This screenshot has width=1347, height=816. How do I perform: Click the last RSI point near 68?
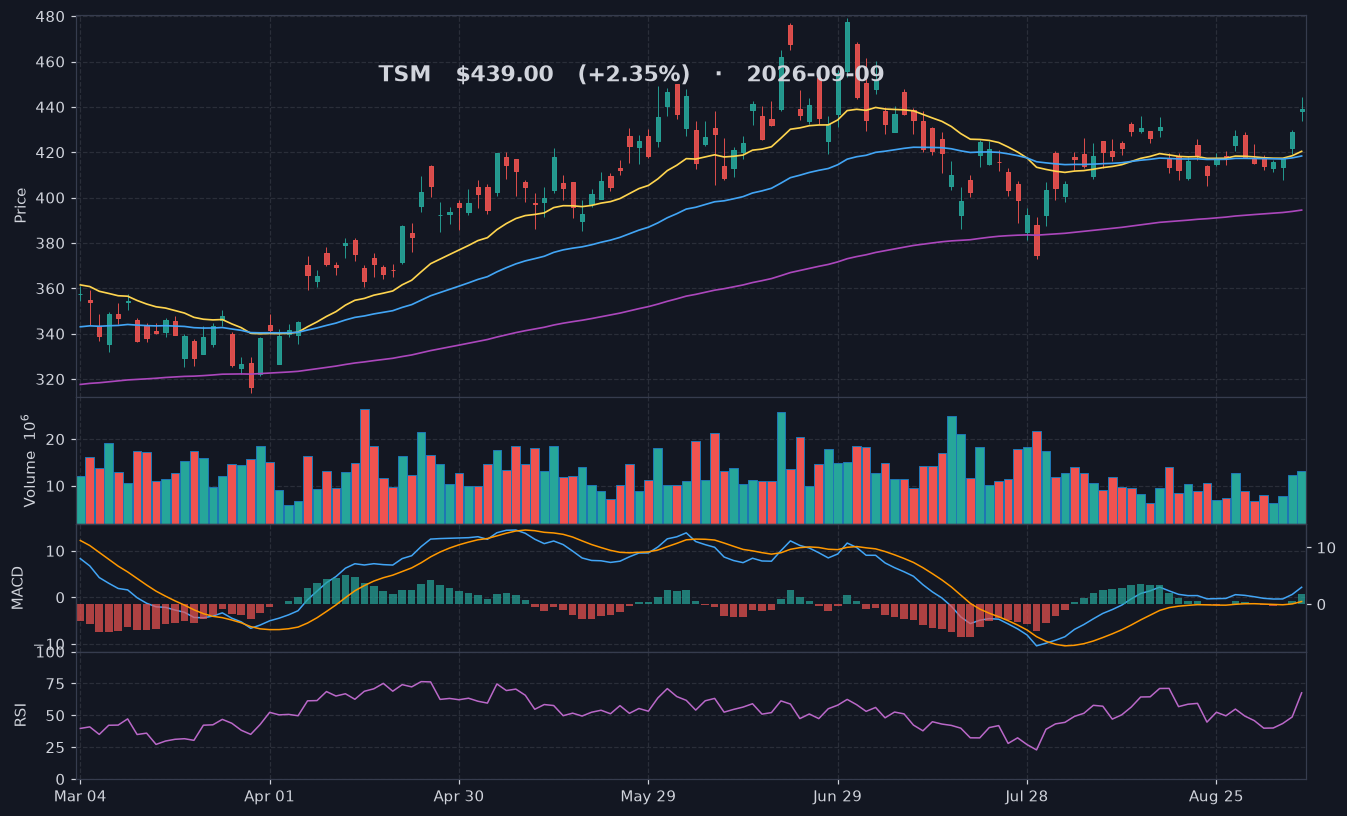(1302, 693)
